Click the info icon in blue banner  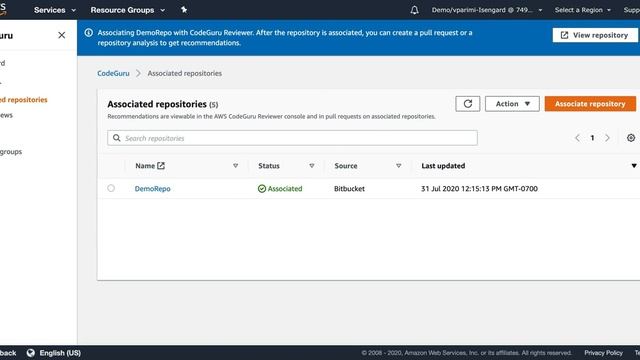tap(89, 33)
